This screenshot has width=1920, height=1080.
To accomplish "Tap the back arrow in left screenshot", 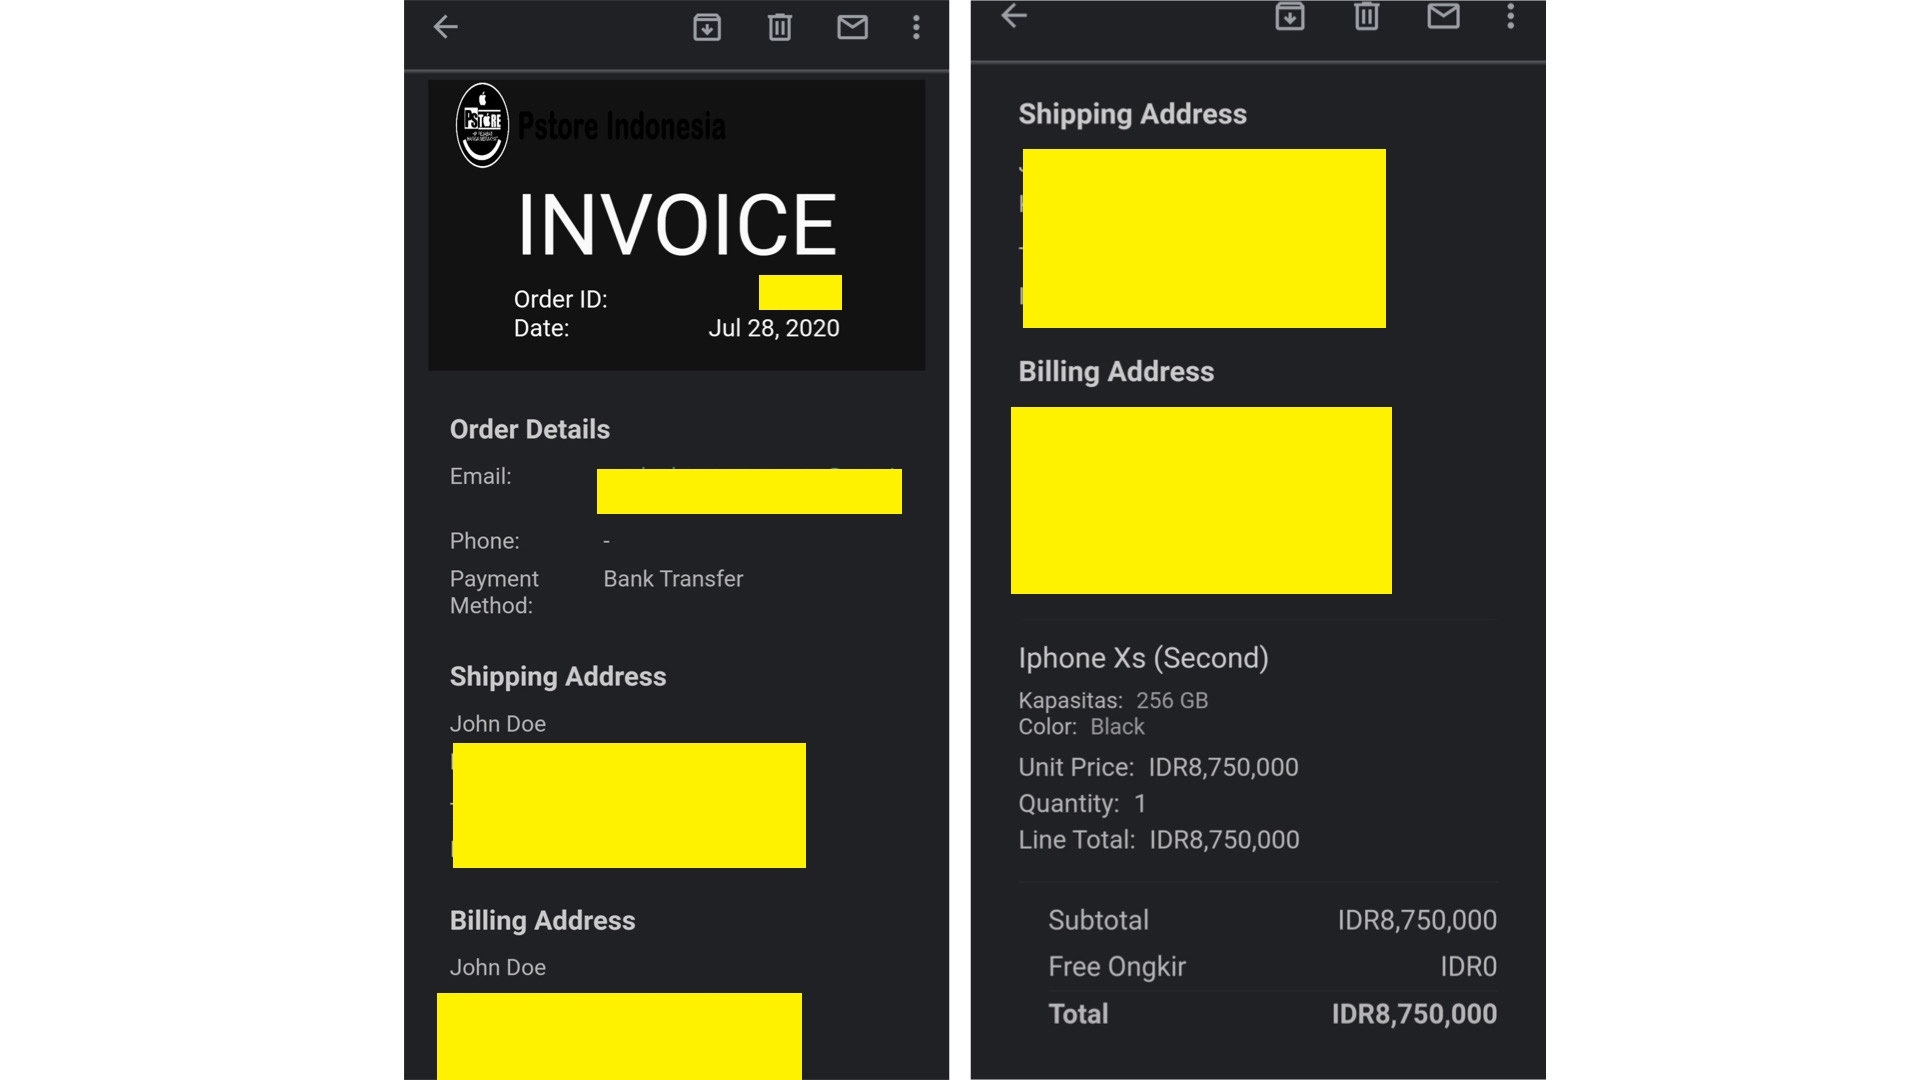I will (445, 27).
